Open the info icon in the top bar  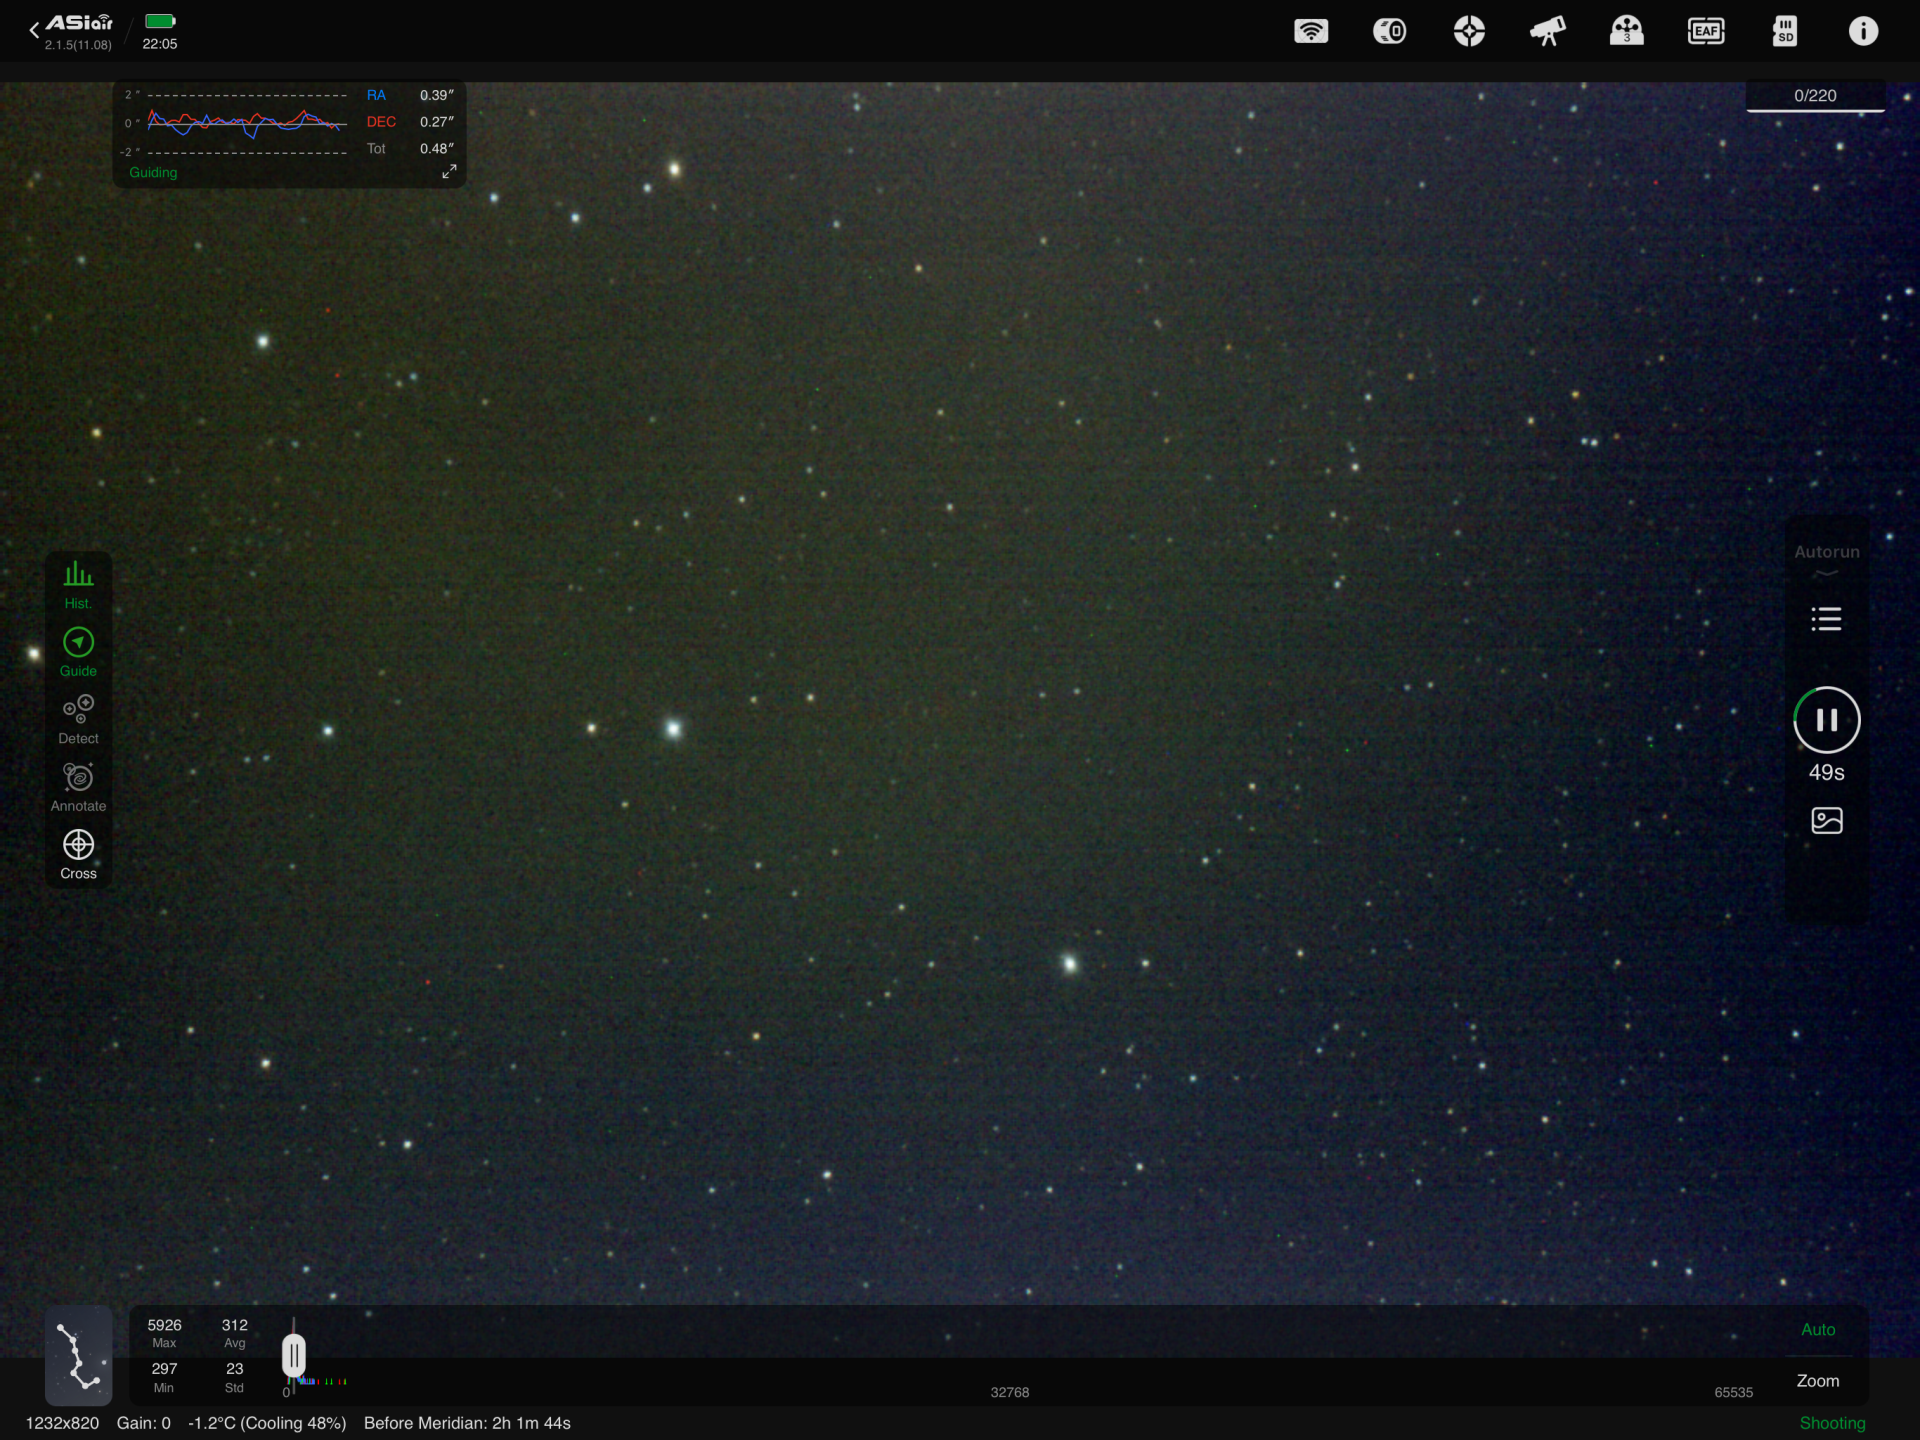[1863, 31]
